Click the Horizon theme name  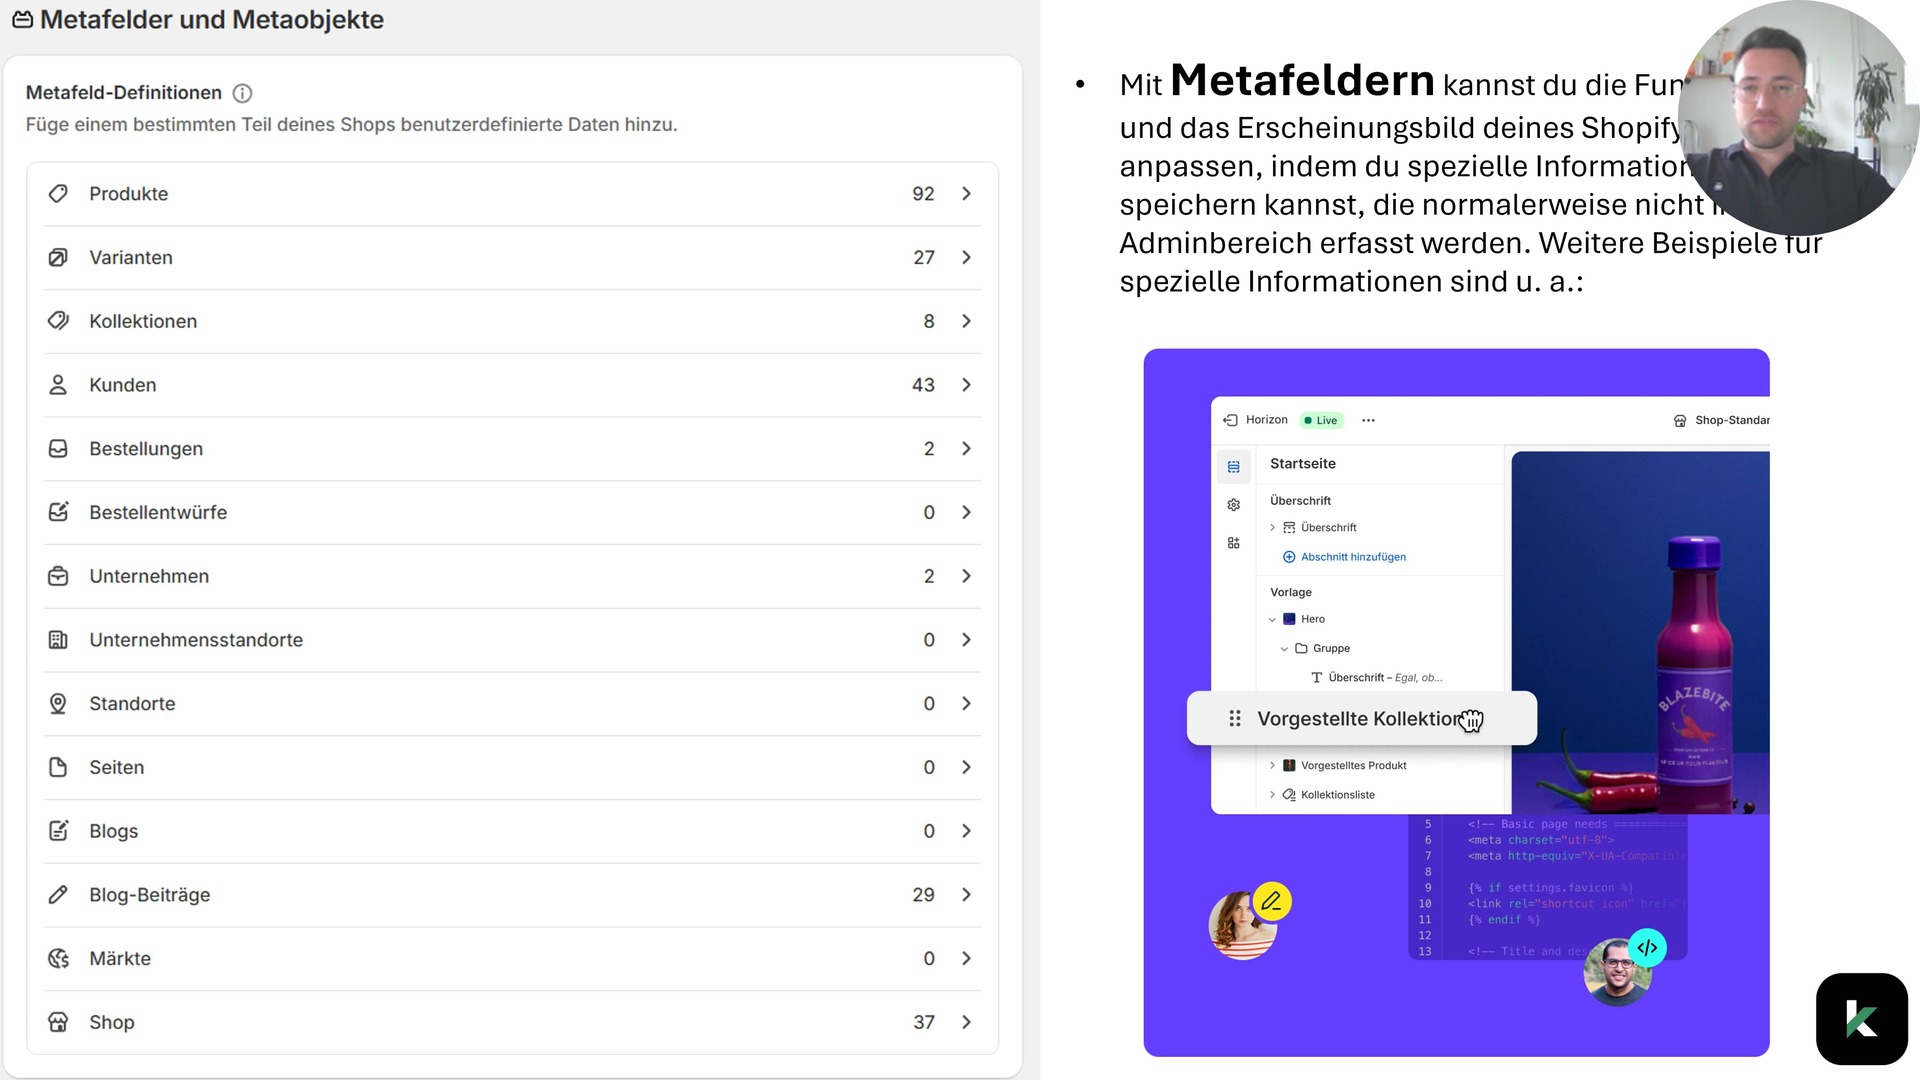click(x=1266, y=420)
